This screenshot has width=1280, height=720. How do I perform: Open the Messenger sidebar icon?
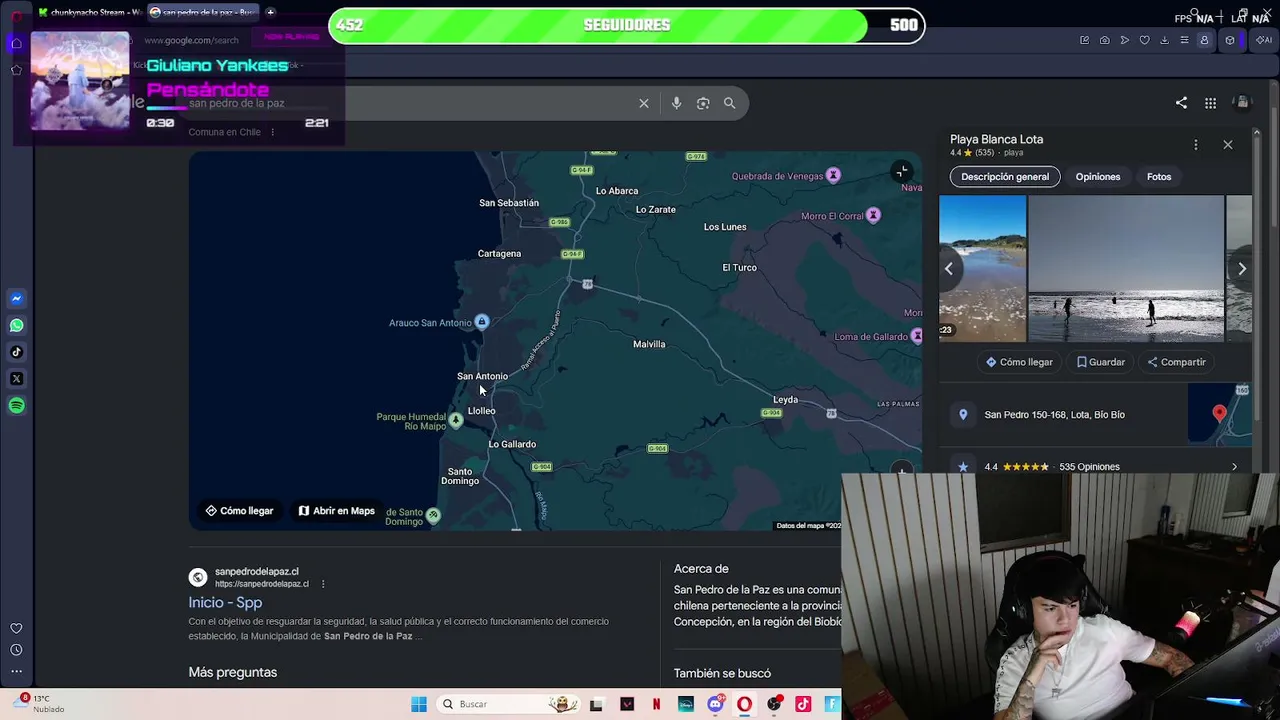pos(16,298)
